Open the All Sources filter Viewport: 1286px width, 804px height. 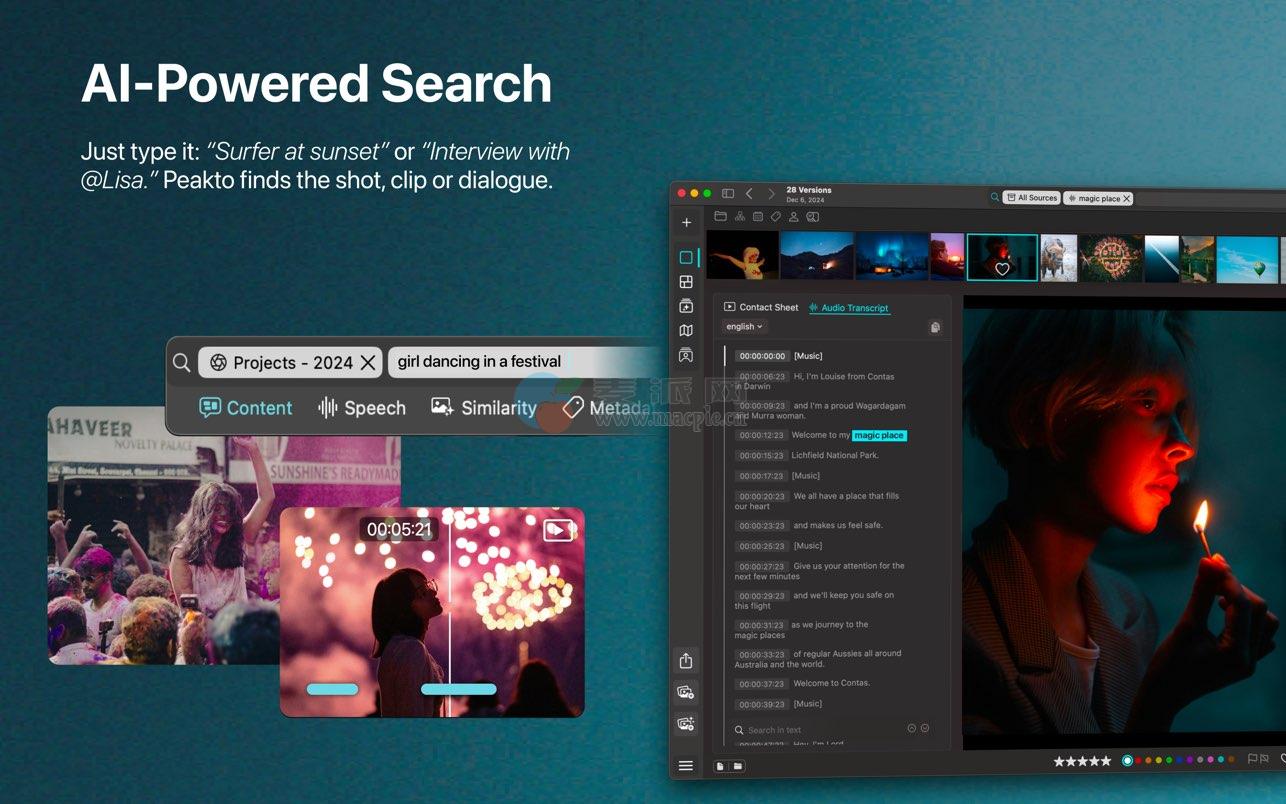[1031, 198]
